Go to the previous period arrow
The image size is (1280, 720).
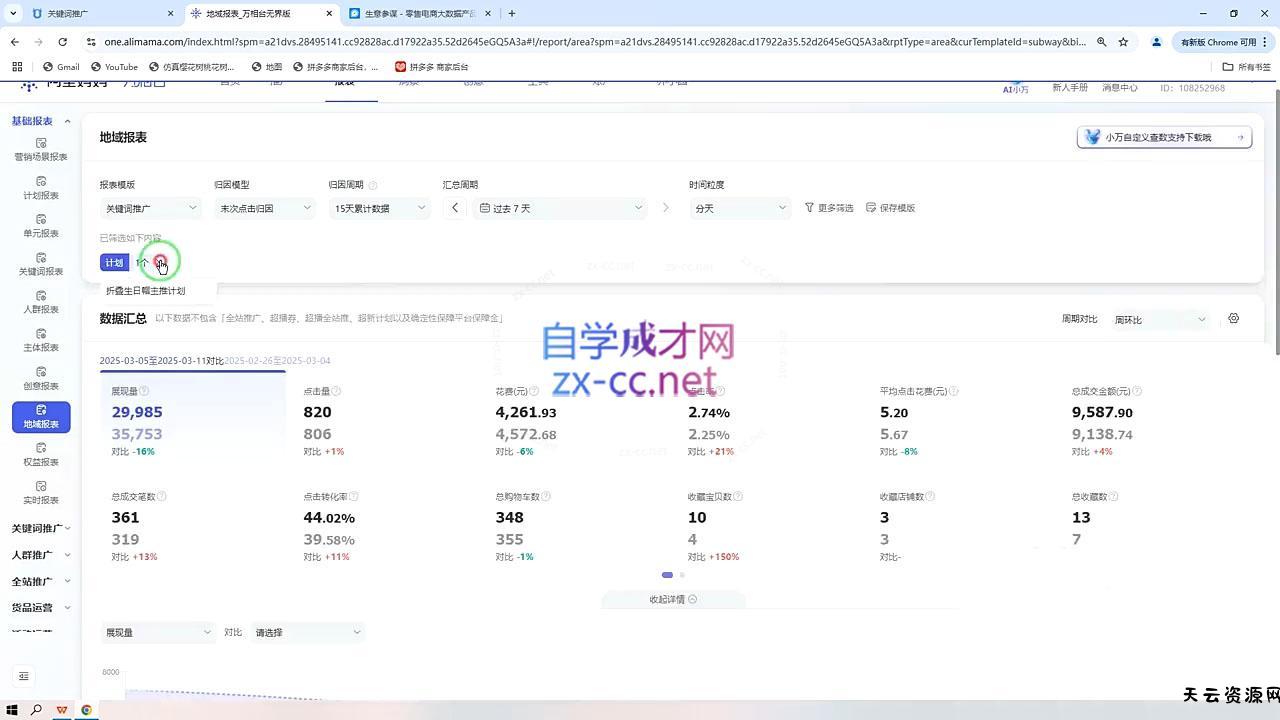pyautogui.click(x=455, y=208)
